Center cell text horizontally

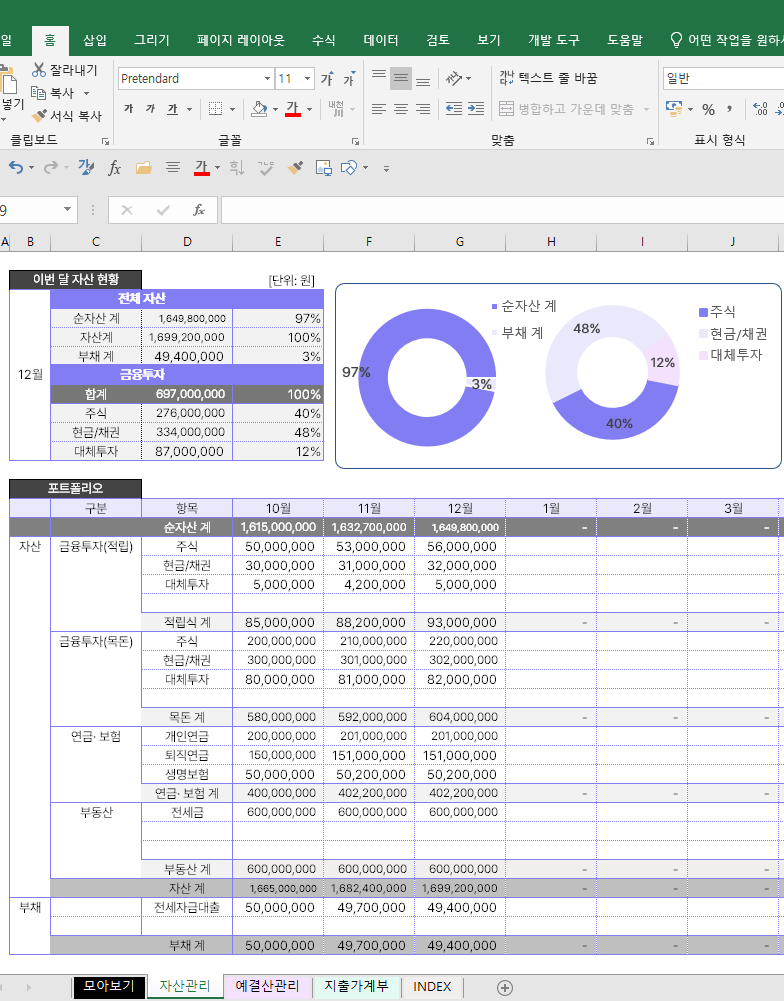[401, 109]
